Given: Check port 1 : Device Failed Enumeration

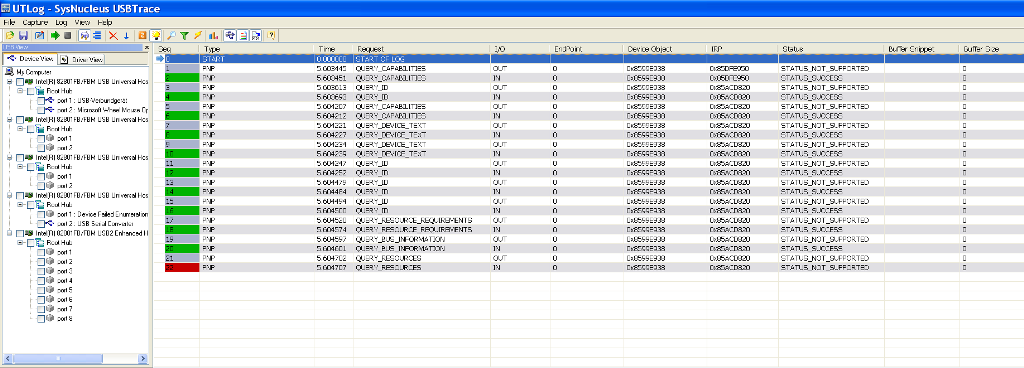Looking at the screenshot, I should 40,214.
